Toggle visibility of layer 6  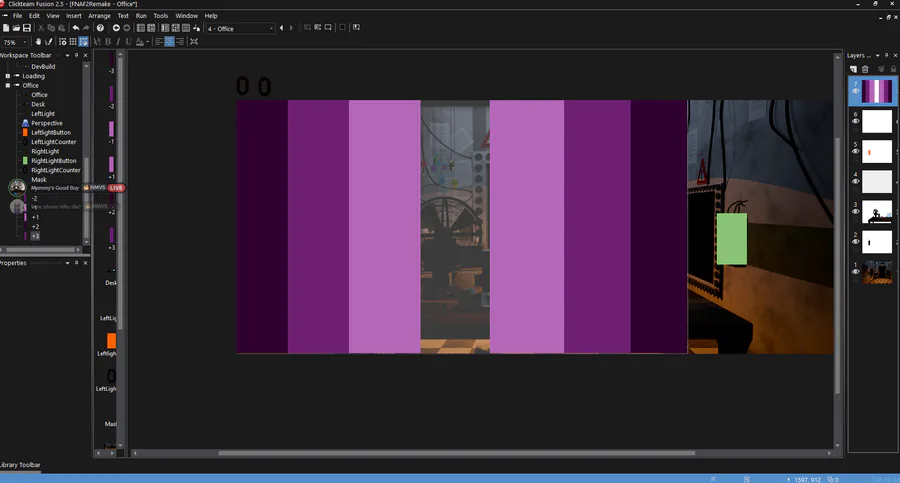[x=855, y=121]
